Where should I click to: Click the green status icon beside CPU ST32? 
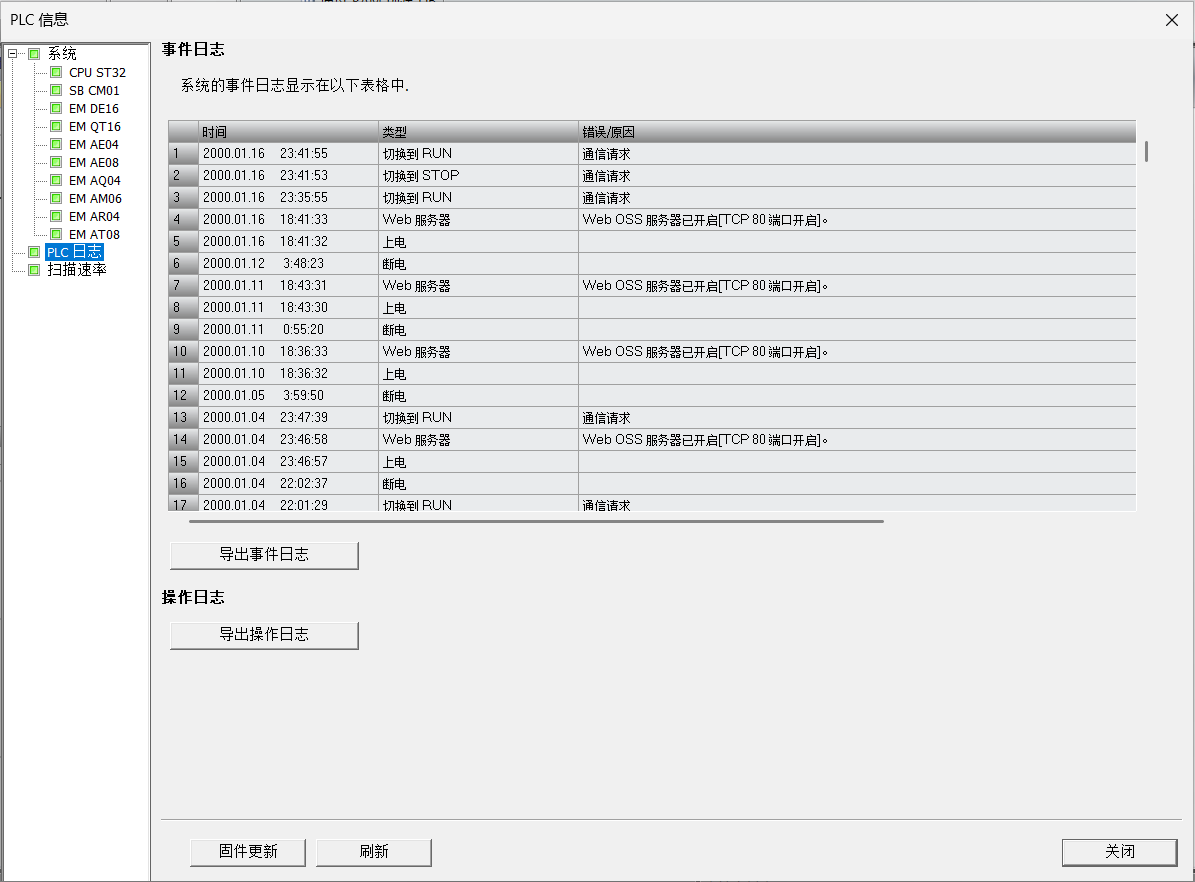(x=56, y=72)
